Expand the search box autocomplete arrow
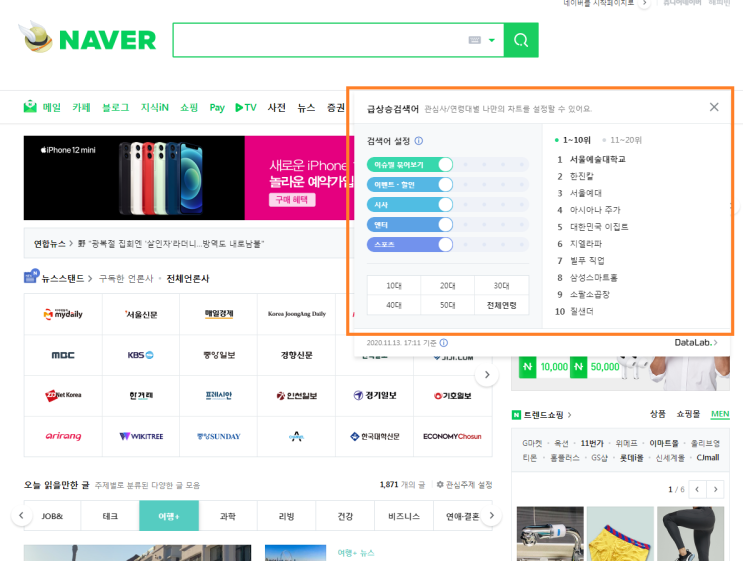This screenshot has height=561, width=743. point(492,40)
